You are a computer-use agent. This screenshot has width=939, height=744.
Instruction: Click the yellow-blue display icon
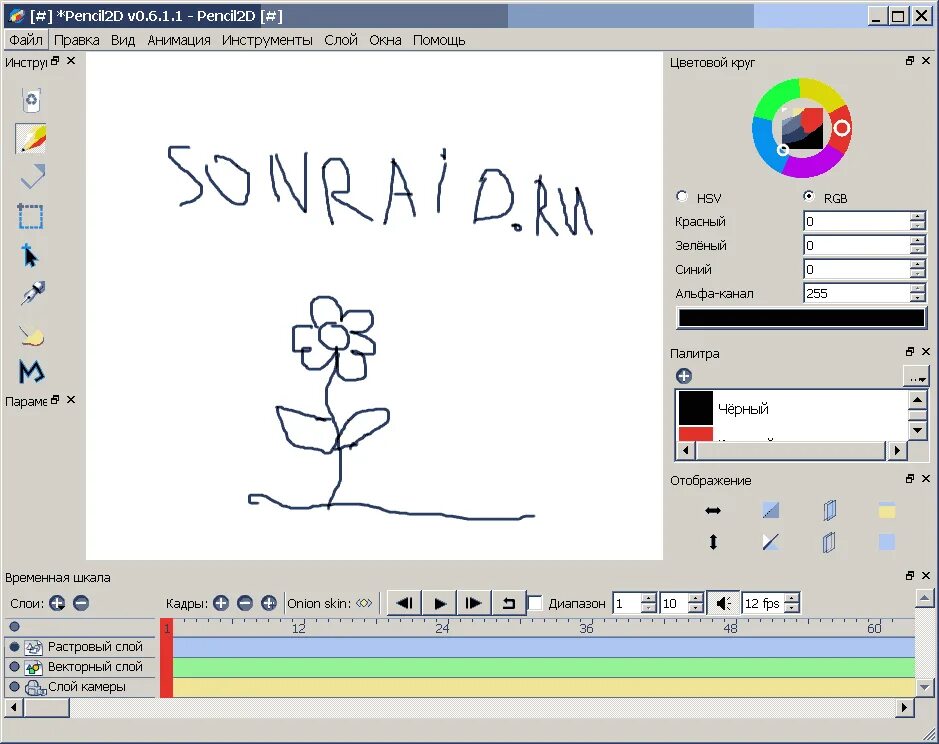point(887,510)
